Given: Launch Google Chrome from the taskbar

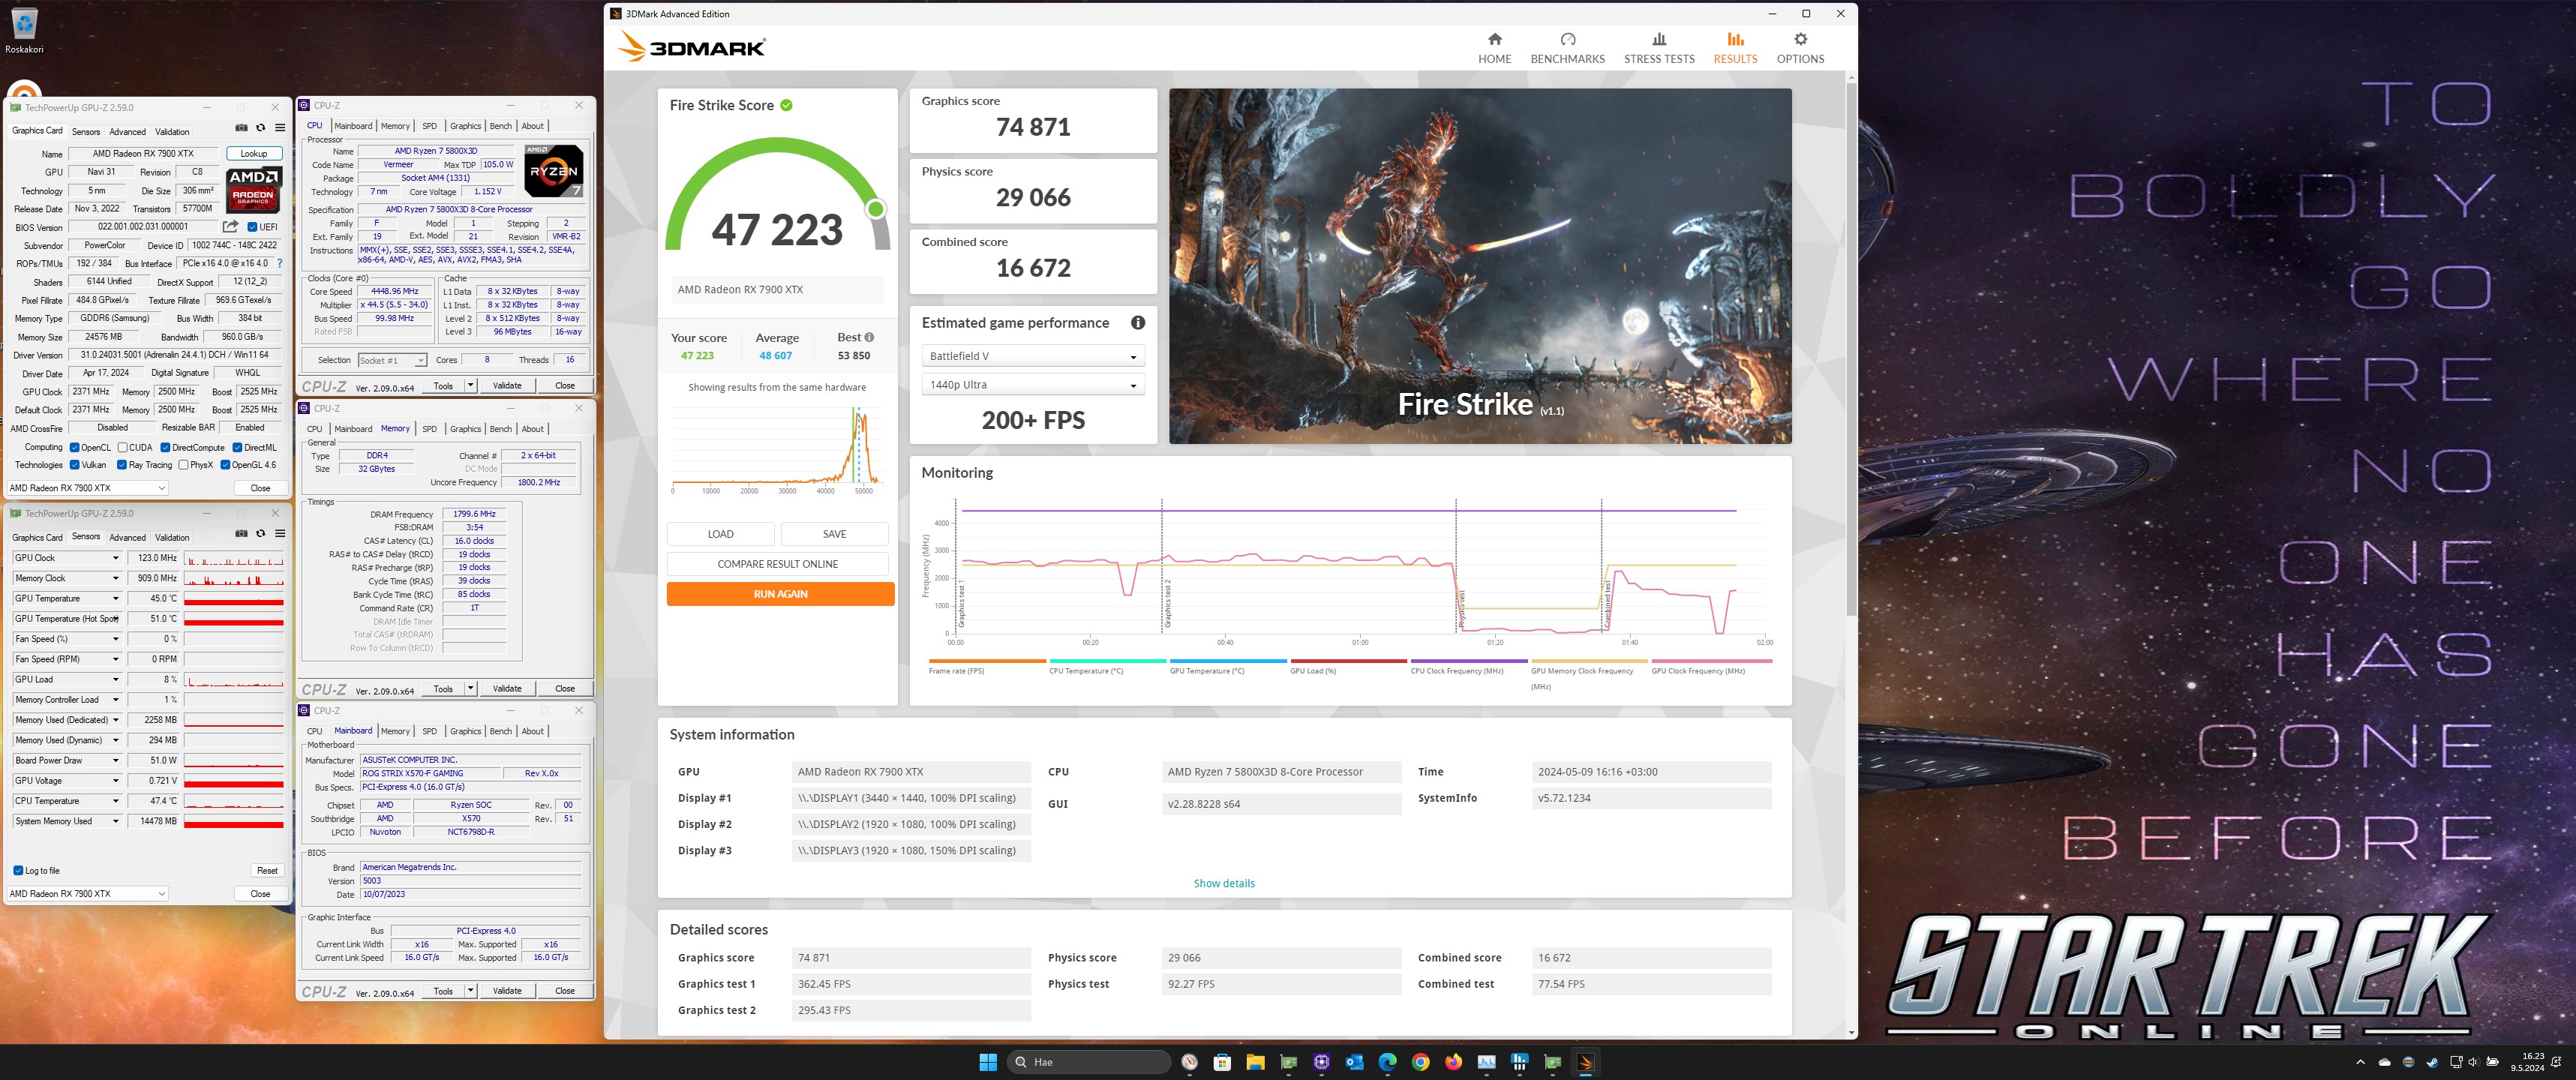Looking at the screenshot, I should tap(1420, 1062).
